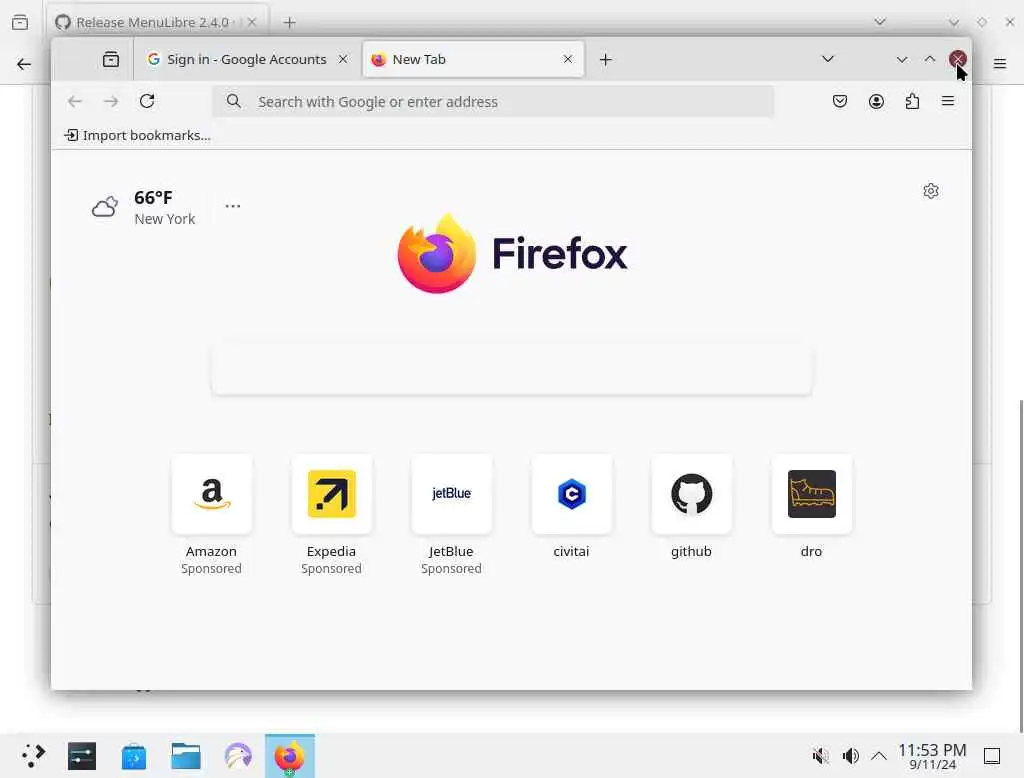1024x778 pixels.
Task: Open the Firefox account icon
Action: pos(876,101)
